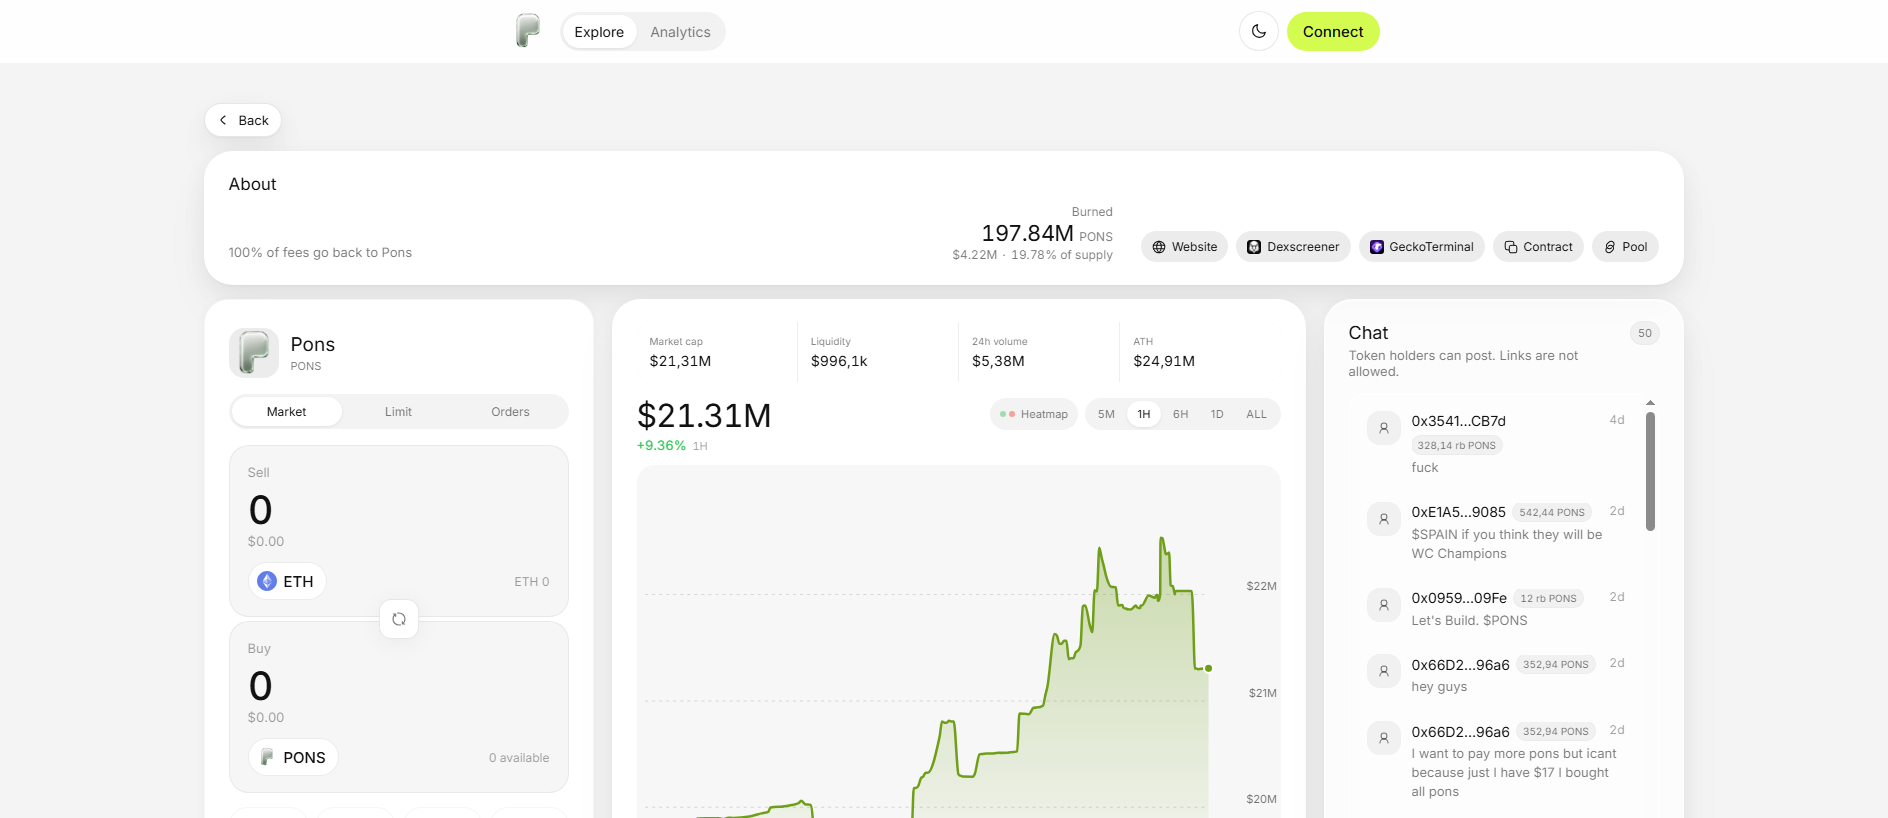Open the Analytics page
This screenshot has height=818, width=1888.
coord(680,32)
